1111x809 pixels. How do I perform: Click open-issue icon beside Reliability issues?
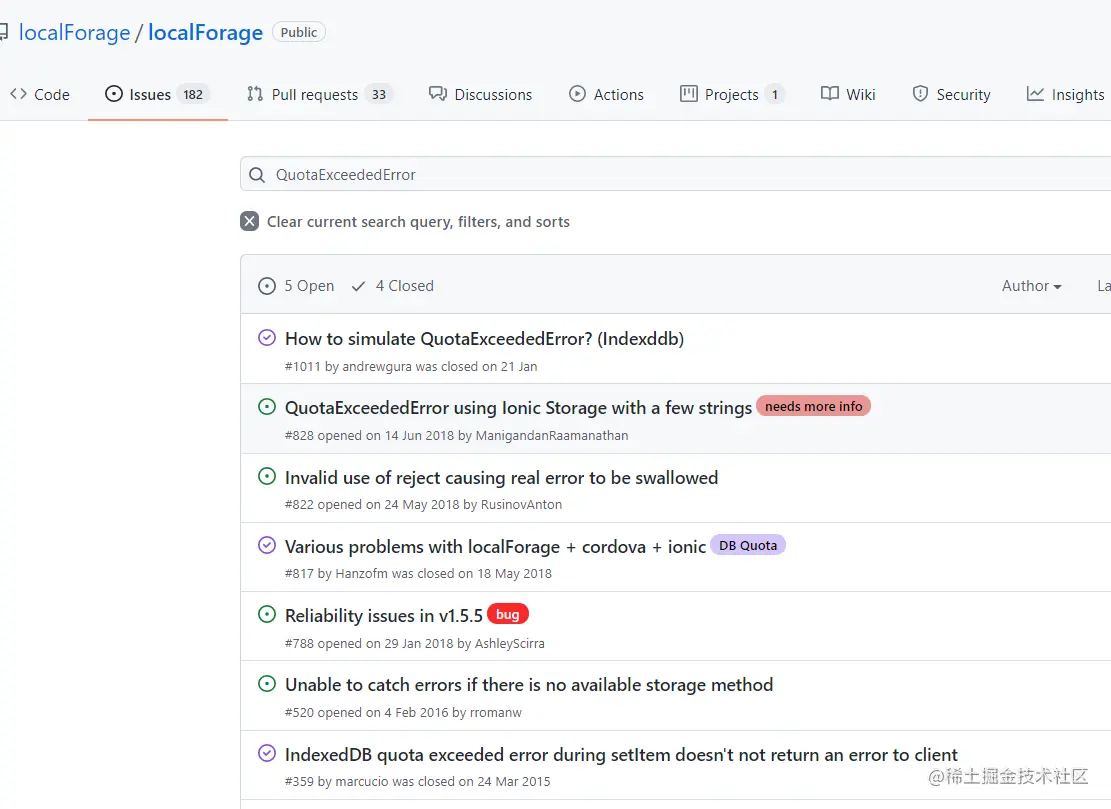tap(267, 615)
